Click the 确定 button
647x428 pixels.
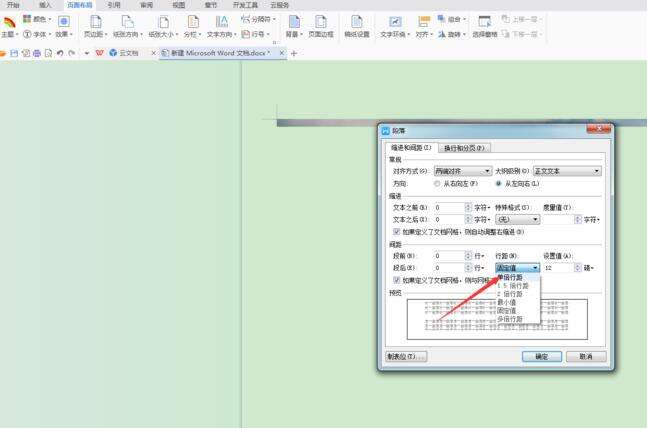click(541, 356)
